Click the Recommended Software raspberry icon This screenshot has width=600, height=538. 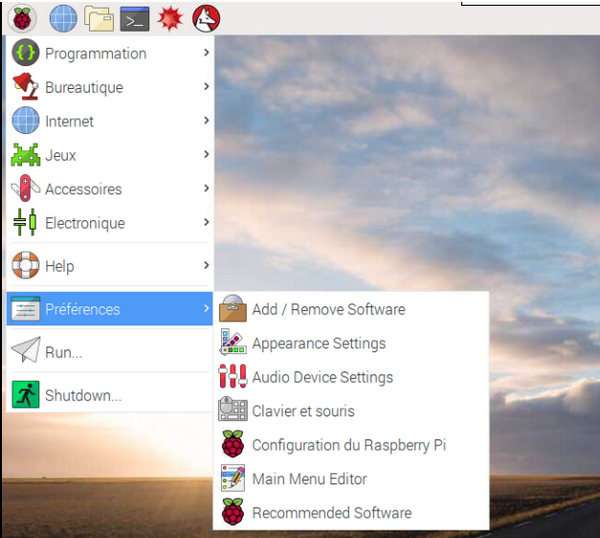click(x=233, y=512)
